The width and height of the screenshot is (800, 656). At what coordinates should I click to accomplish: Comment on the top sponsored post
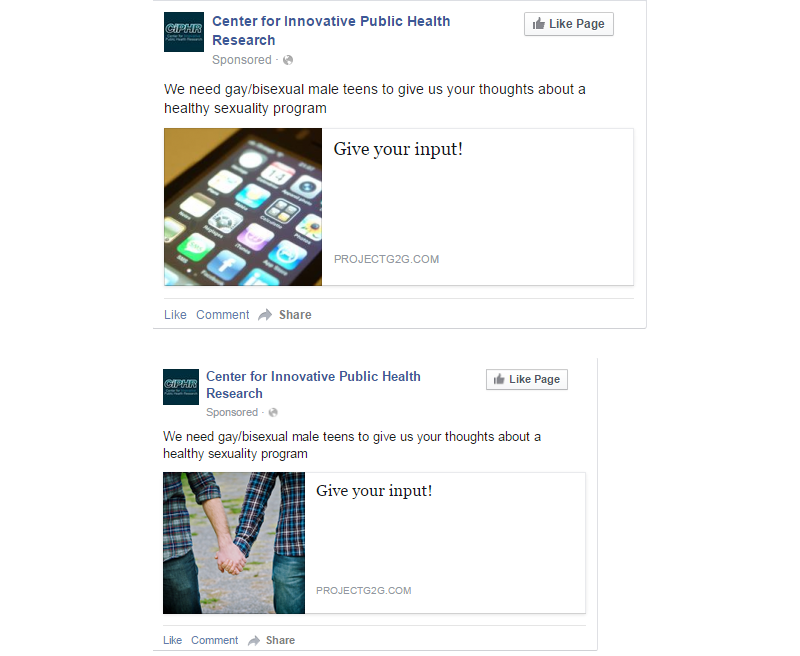click(x=222, y=315)
